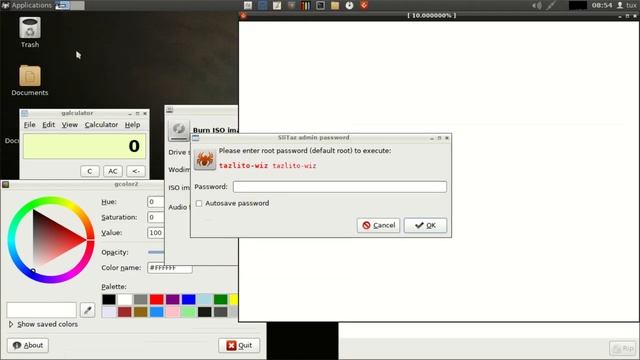Click the Quit button in gcolor2

[239, 345]
